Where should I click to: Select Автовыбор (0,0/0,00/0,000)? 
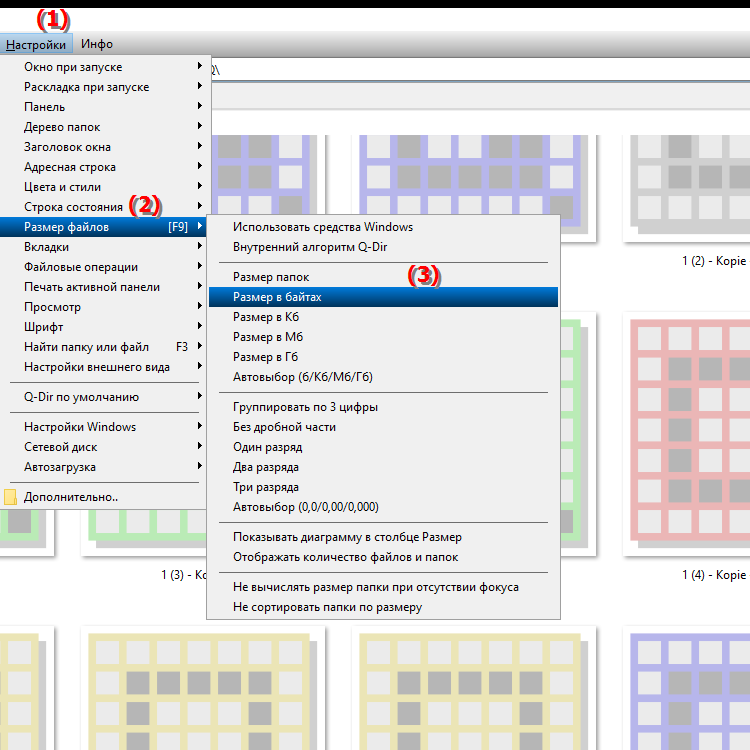click(x=384, y=507)
